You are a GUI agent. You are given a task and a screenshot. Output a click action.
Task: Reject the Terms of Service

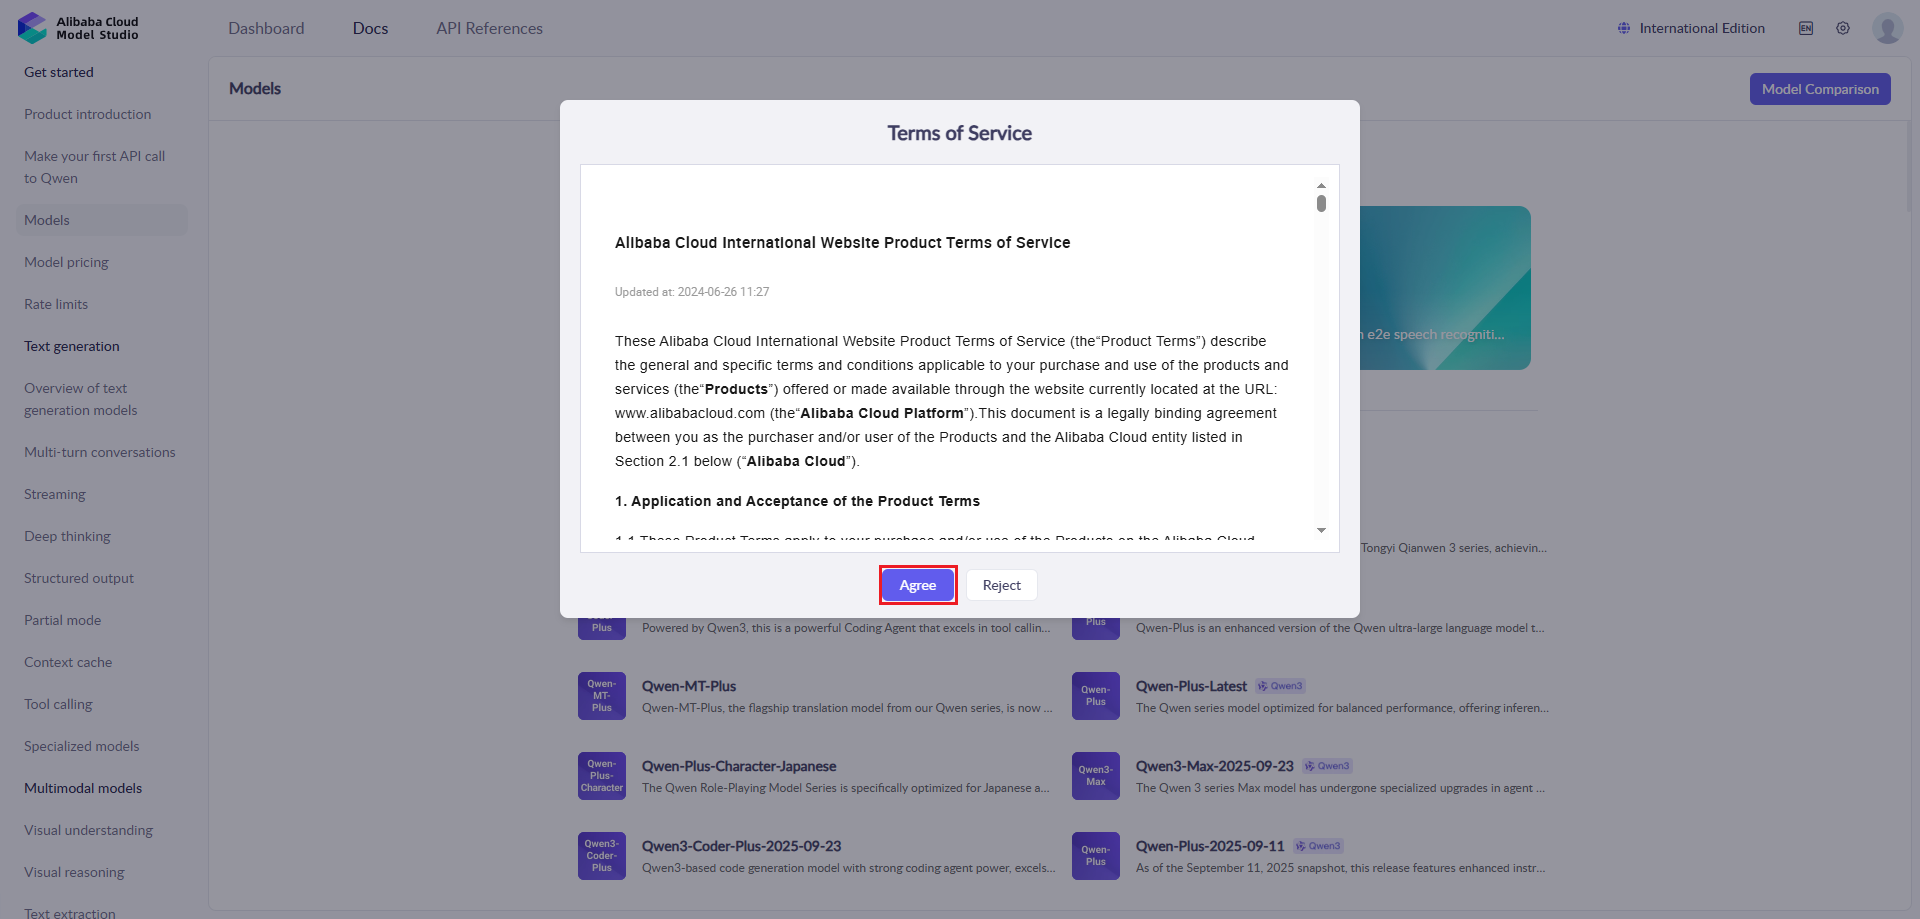(1002, 585)
